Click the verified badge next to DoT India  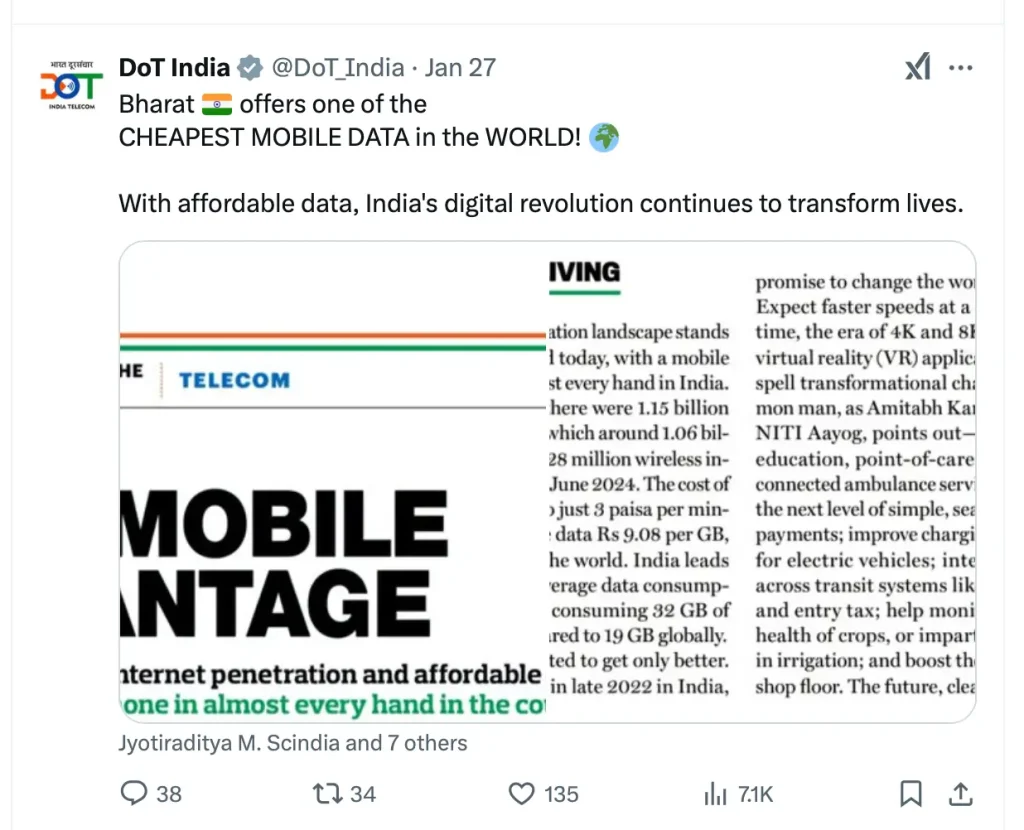tap(248, 67)
